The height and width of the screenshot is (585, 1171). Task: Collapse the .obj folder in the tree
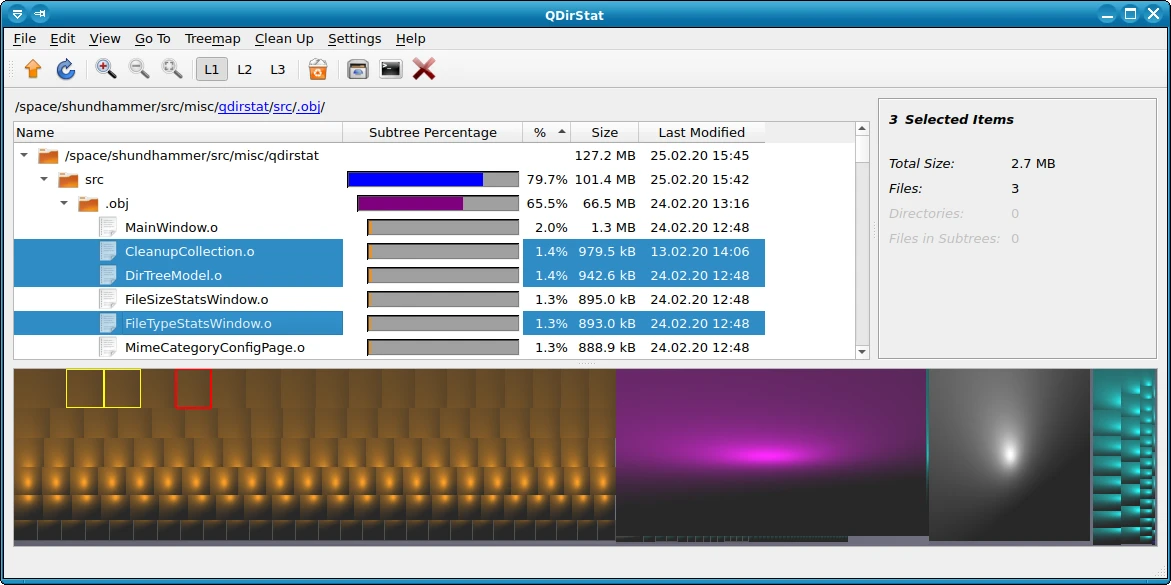click(63, 203)
